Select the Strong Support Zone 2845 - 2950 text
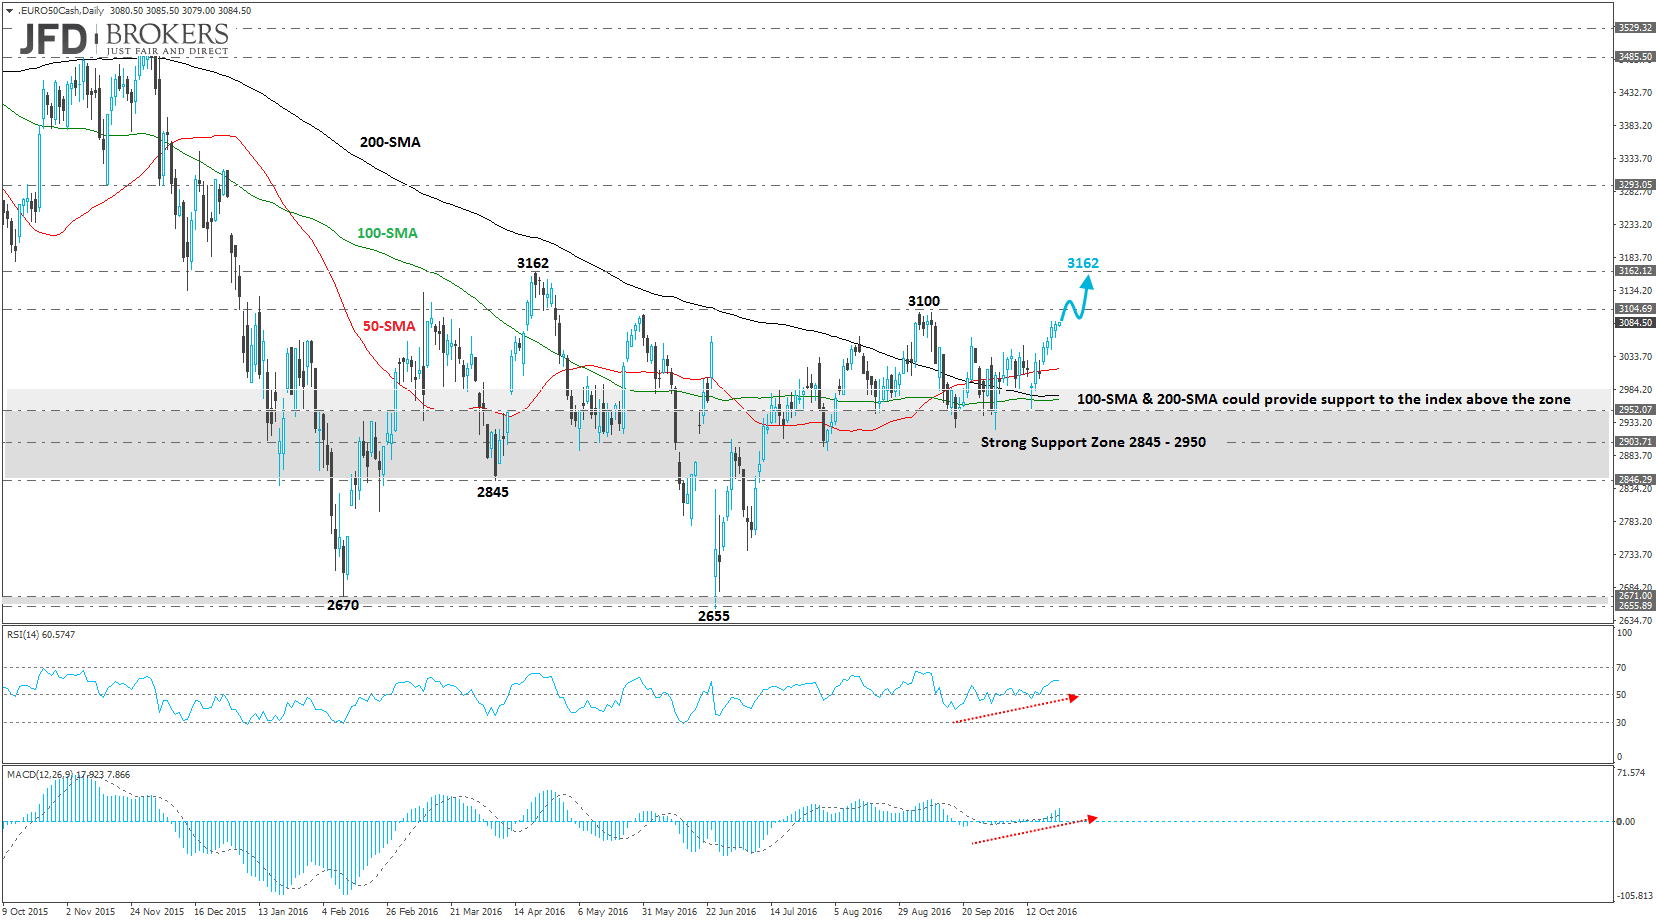Screen dimensions: 1656x923 tap(1093, 442)
